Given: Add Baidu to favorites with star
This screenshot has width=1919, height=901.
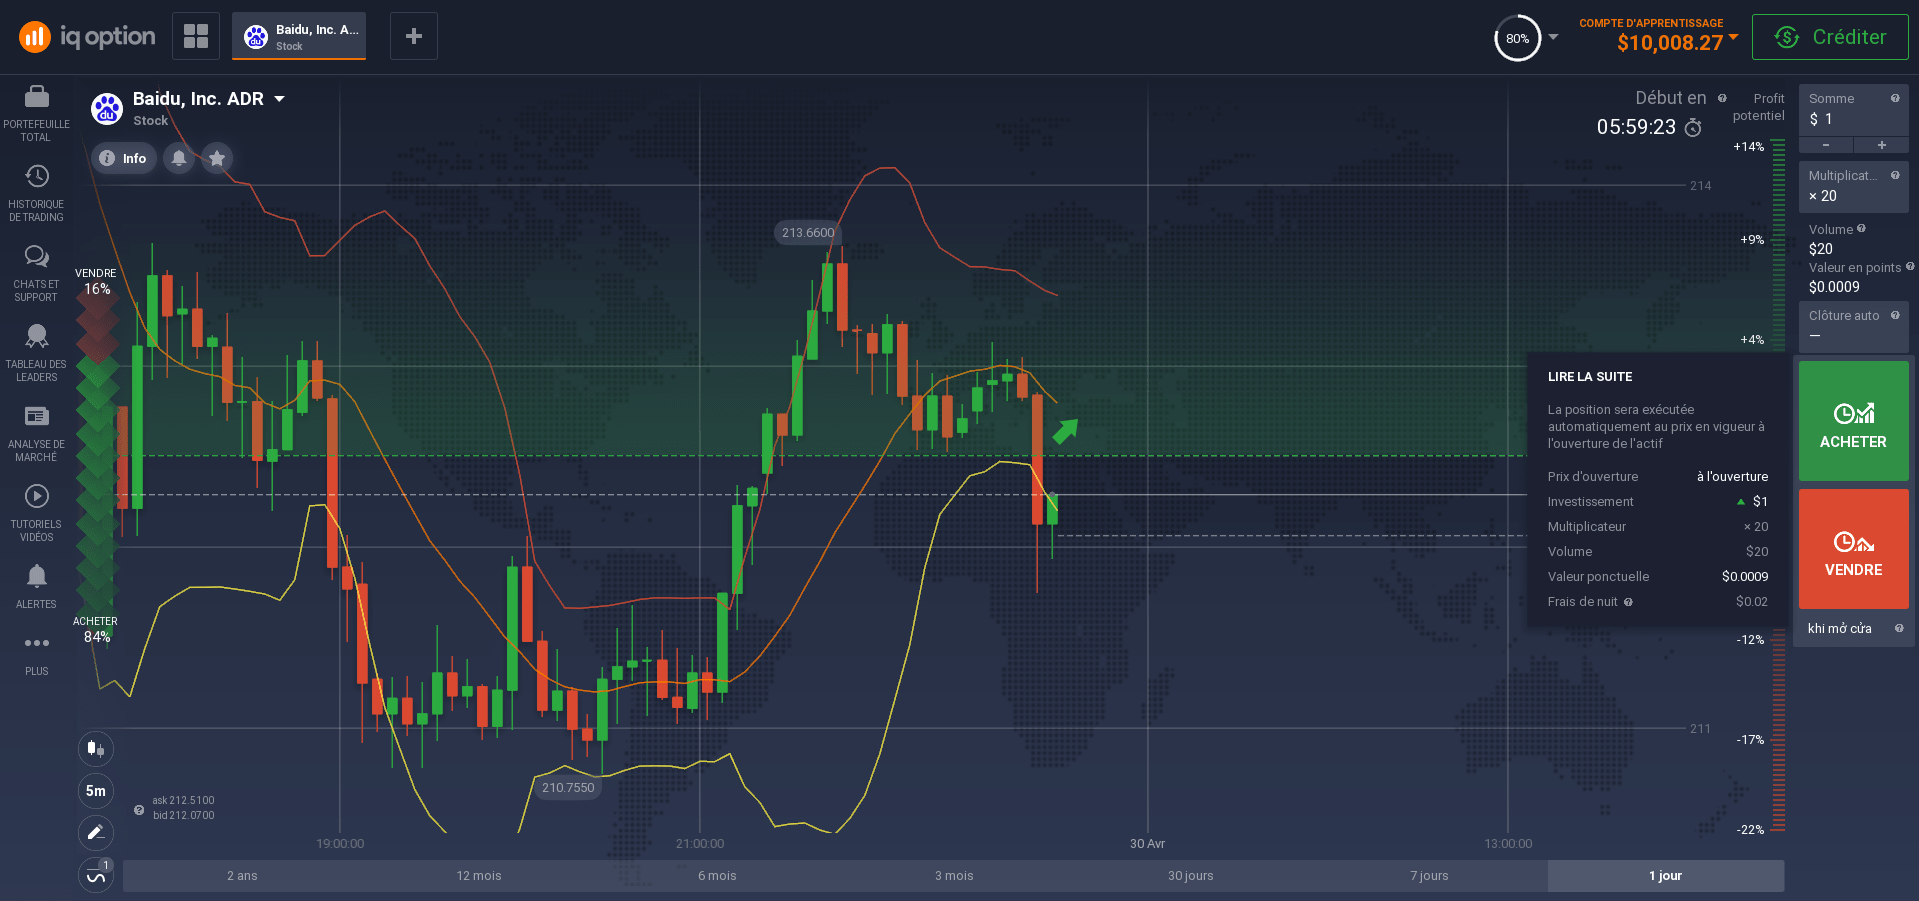Looking at the screenshot, I should point(217,158).
